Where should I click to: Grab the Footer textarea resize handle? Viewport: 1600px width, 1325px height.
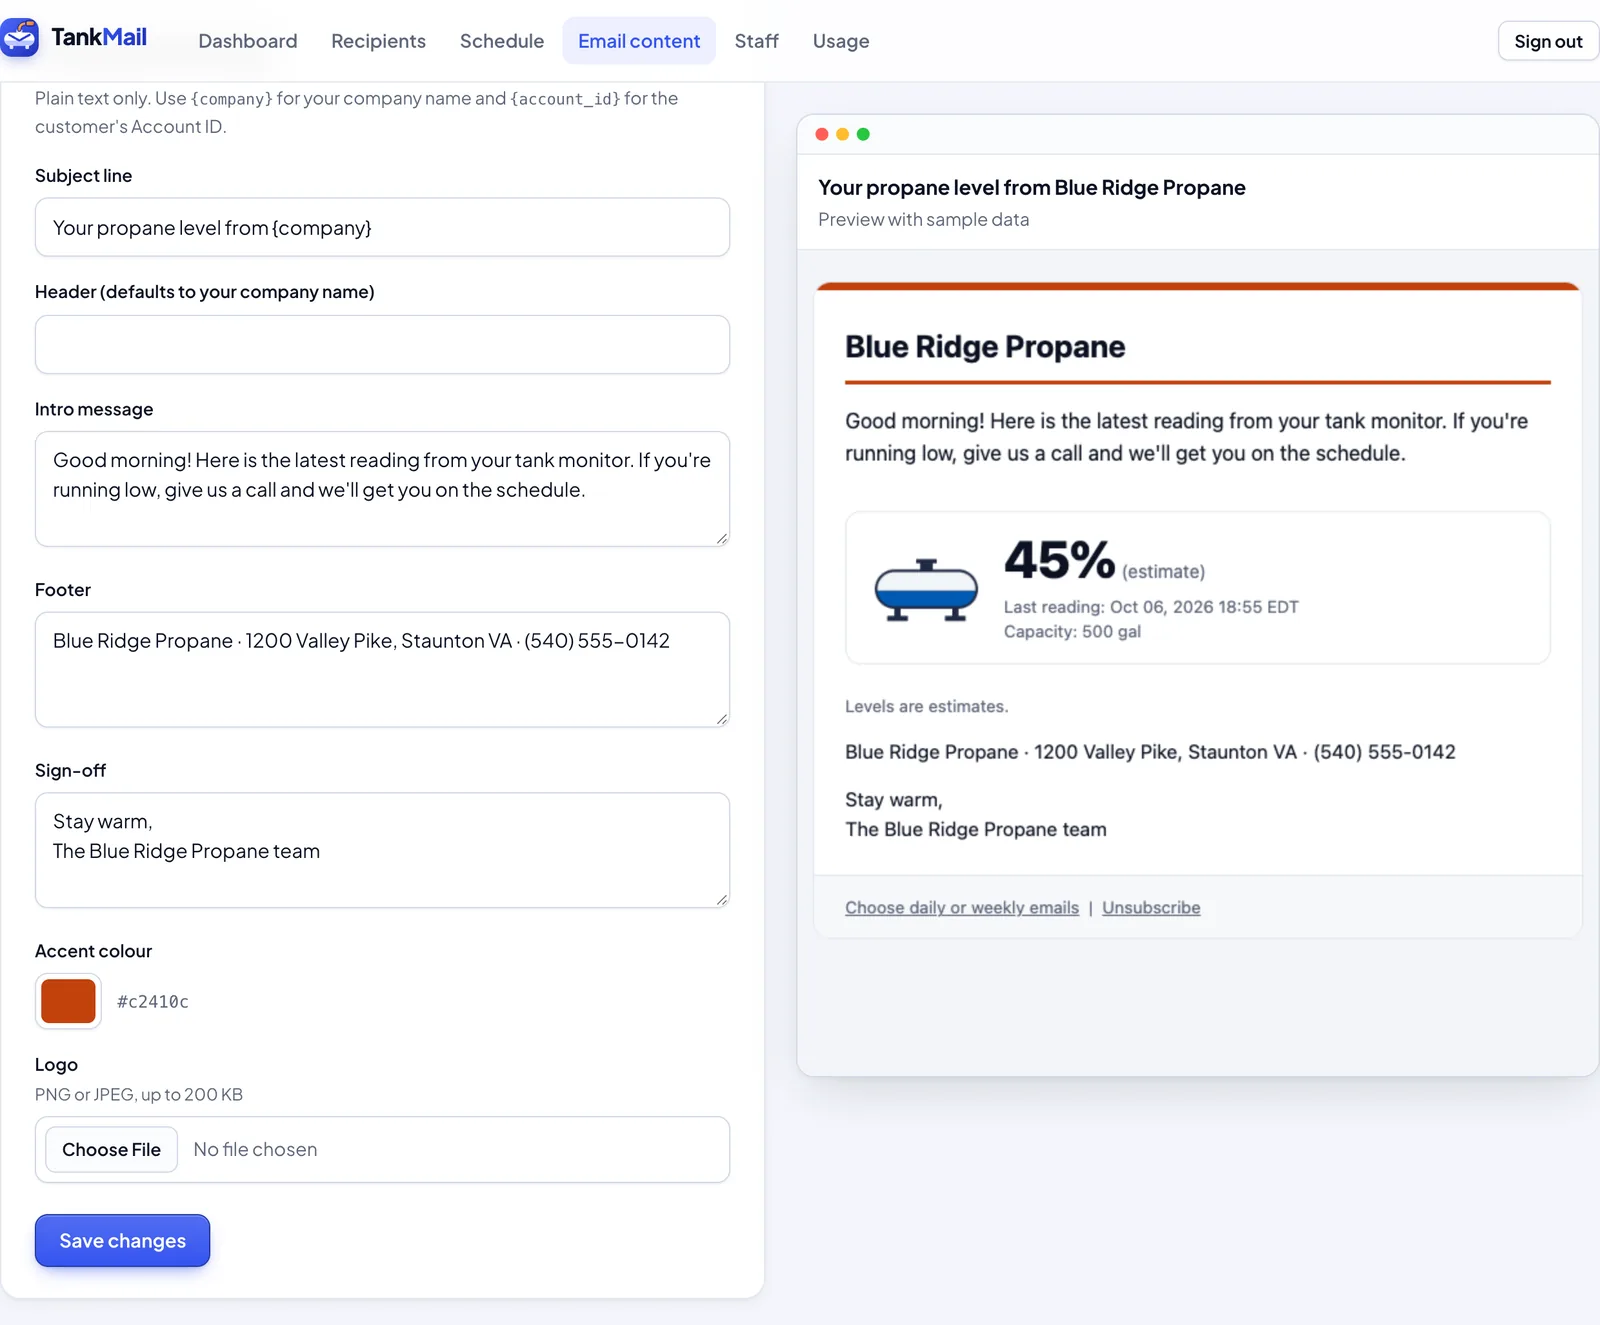pyautogui.click(x=722, y=719)
